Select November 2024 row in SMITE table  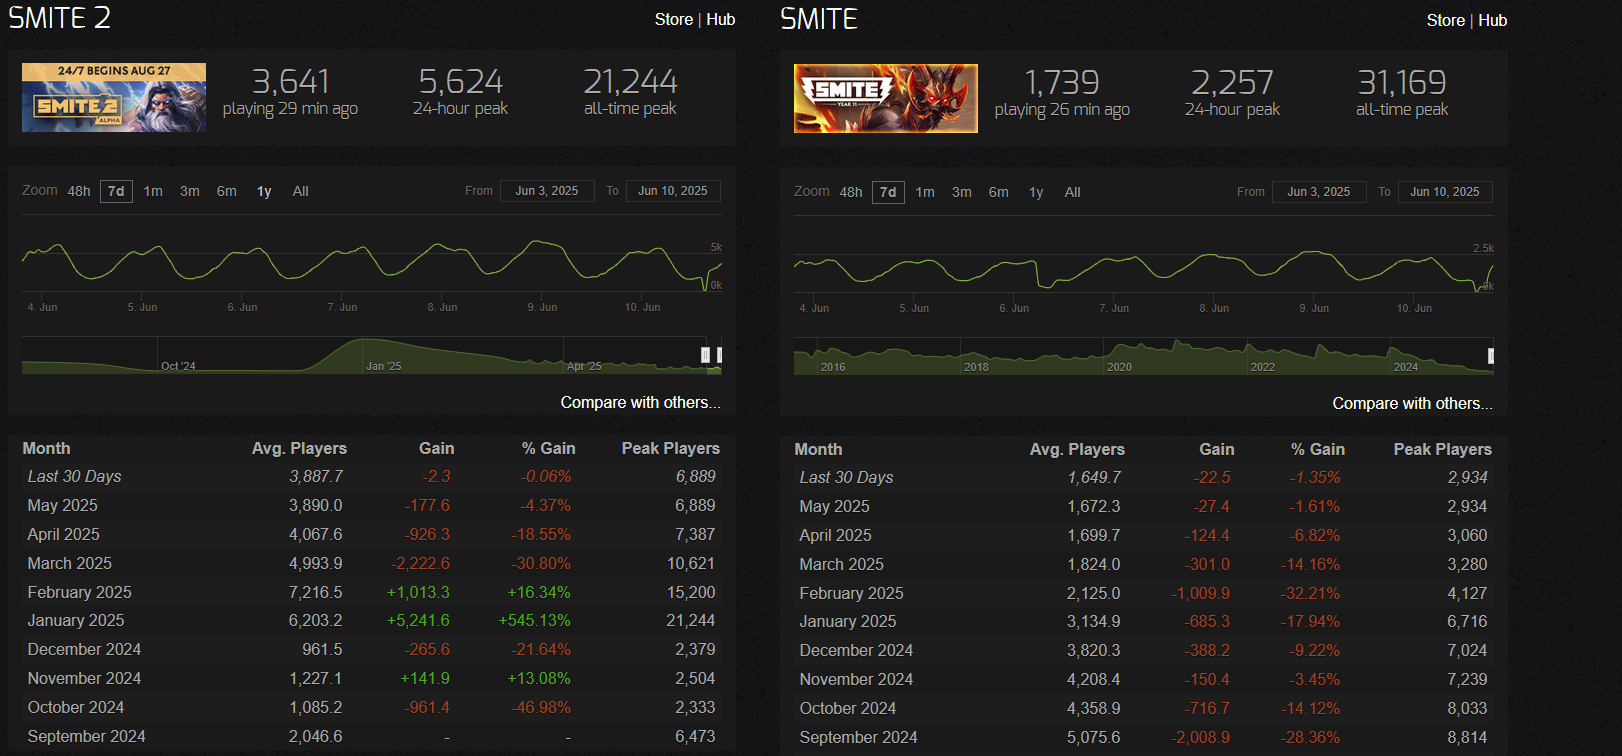pos(1144,679)
